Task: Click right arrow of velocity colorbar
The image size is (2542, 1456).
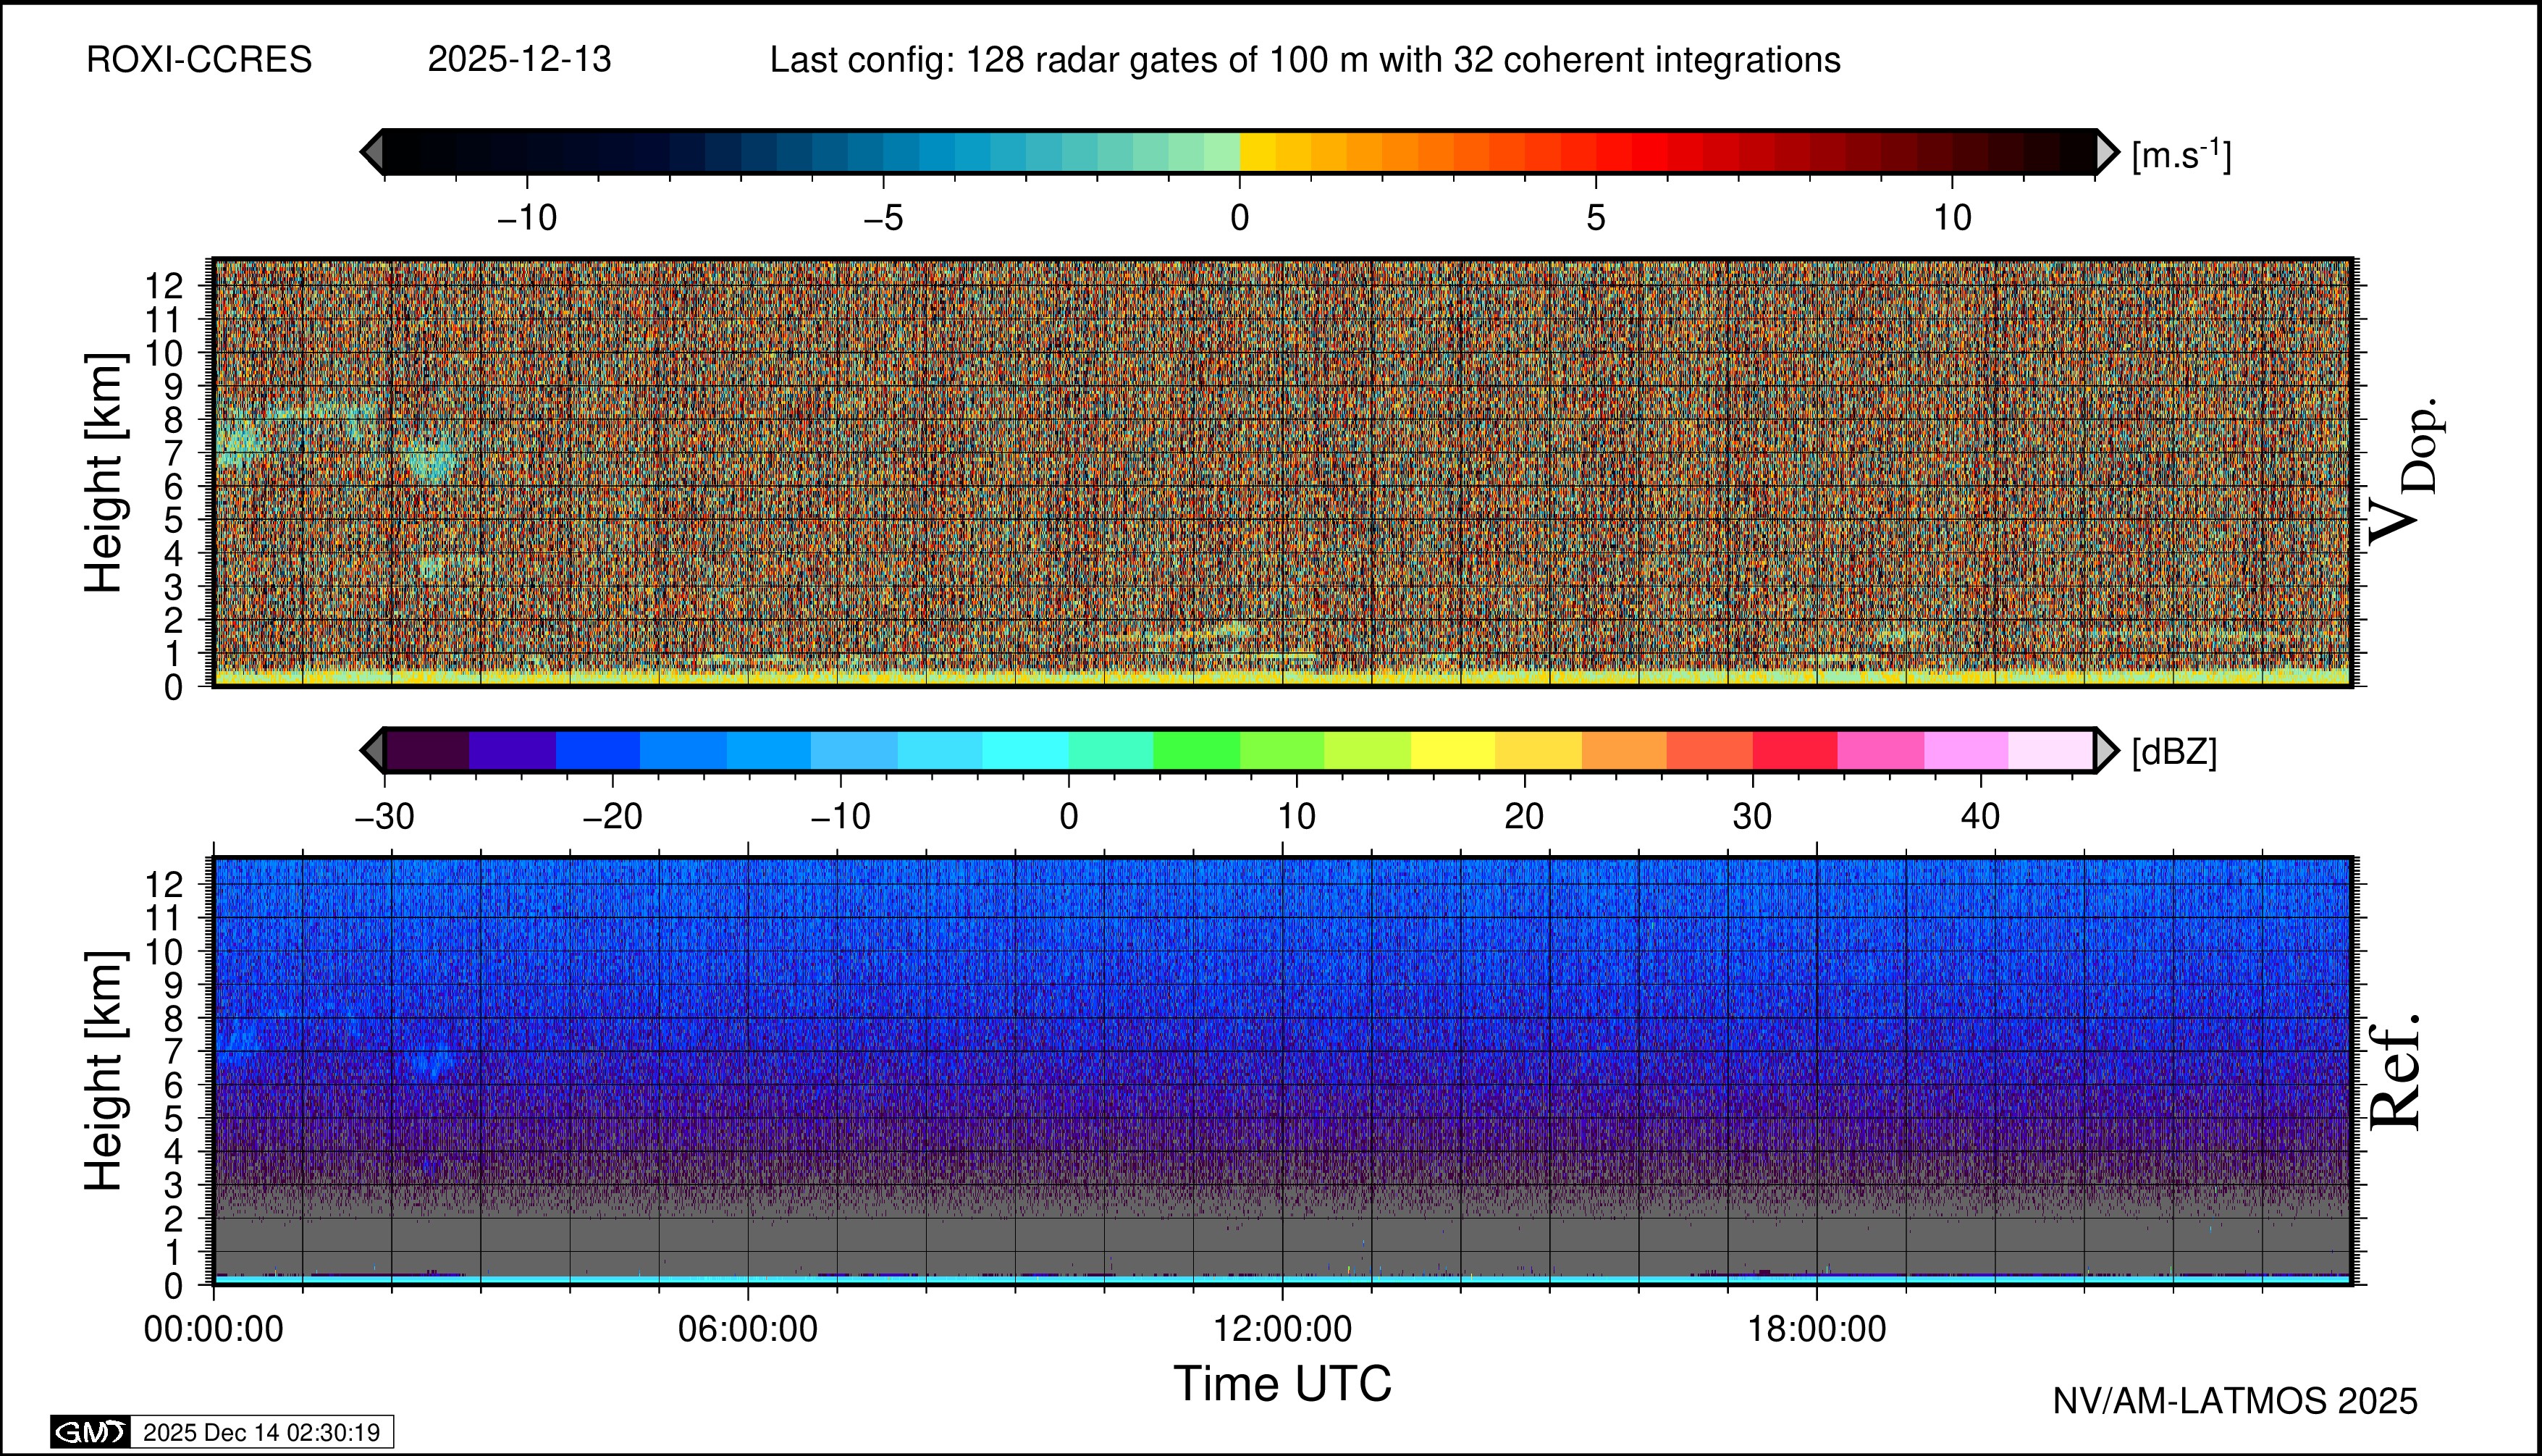Action: pyautogui.click(x=2106, y=152)
